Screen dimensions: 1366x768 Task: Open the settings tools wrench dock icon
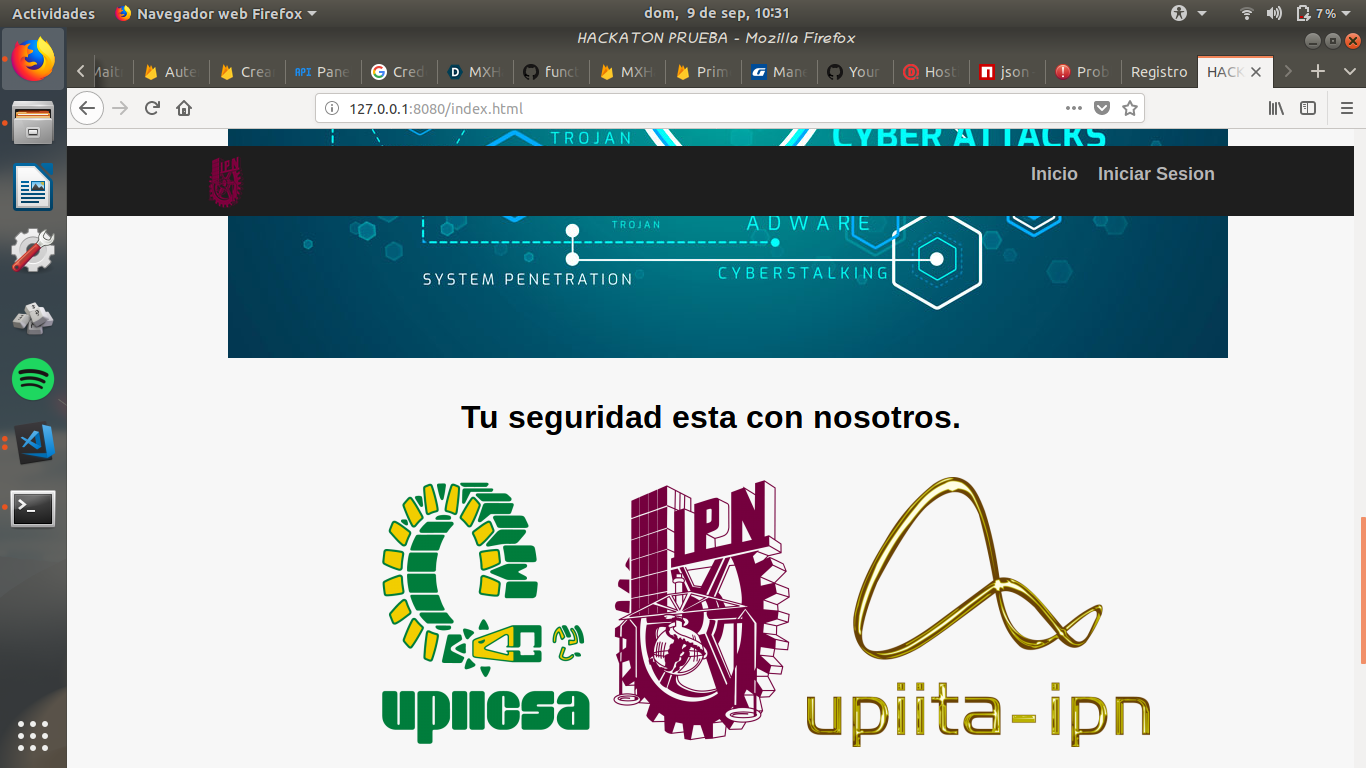(33, 251)
